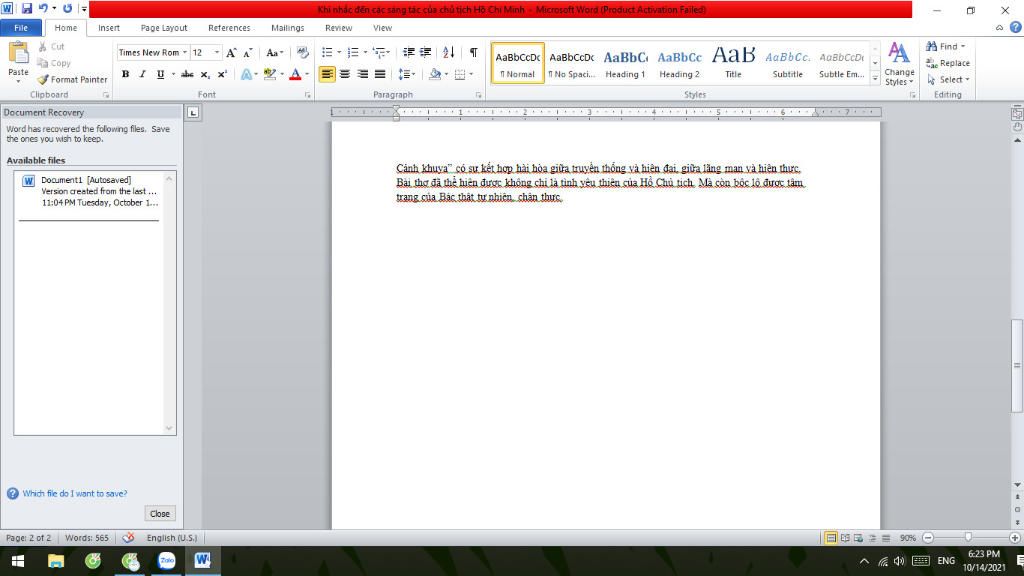Screen dimensions: 1024x576
Task: Click the ruler tab selector icon
Action: [x=193, y=113]
